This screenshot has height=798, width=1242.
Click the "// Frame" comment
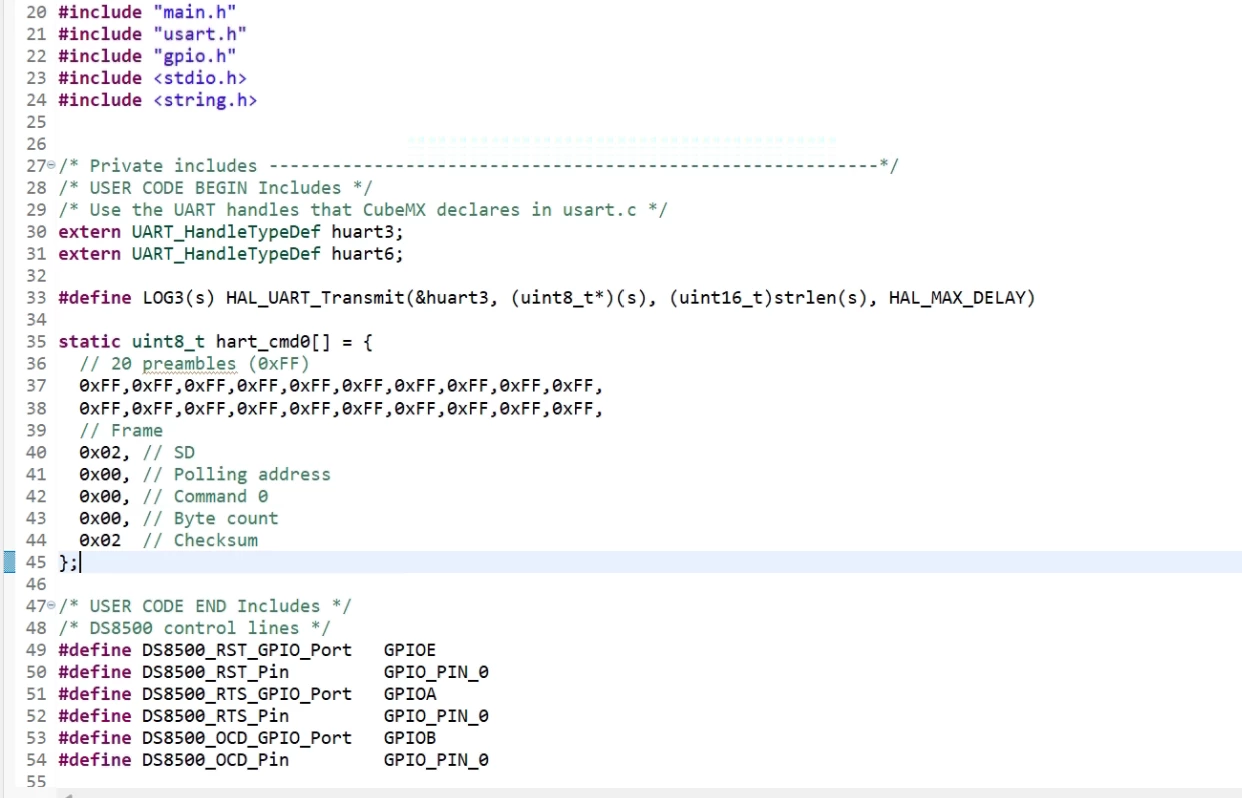click(121, 430)
